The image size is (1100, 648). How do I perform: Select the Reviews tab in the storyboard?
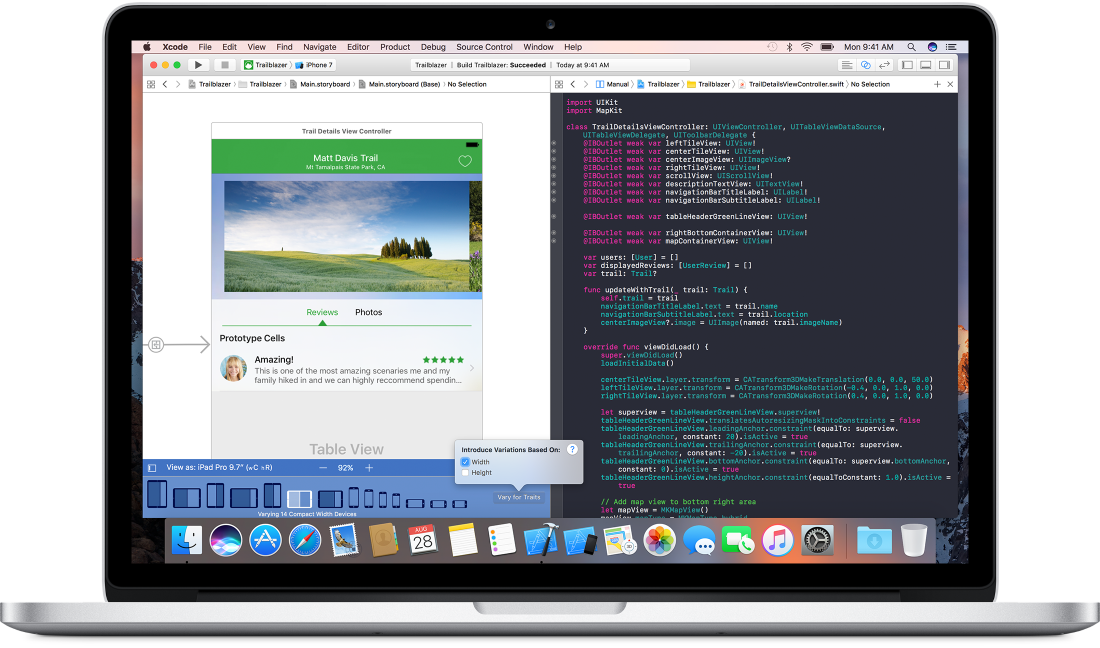[x=322, y=312]
